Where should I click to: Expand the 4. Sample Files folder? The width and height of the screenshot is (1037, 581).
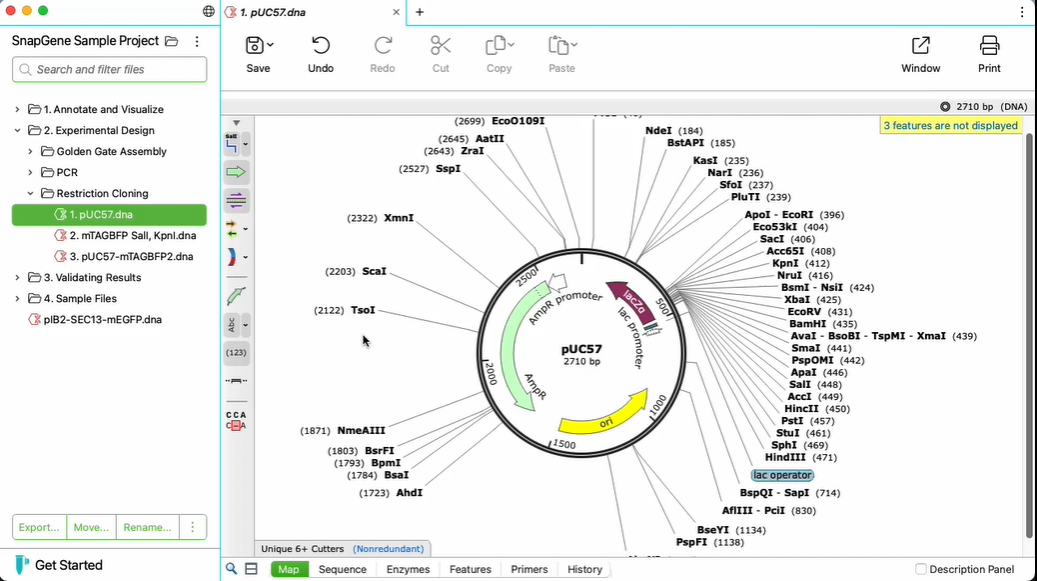(x=17, y=299)
